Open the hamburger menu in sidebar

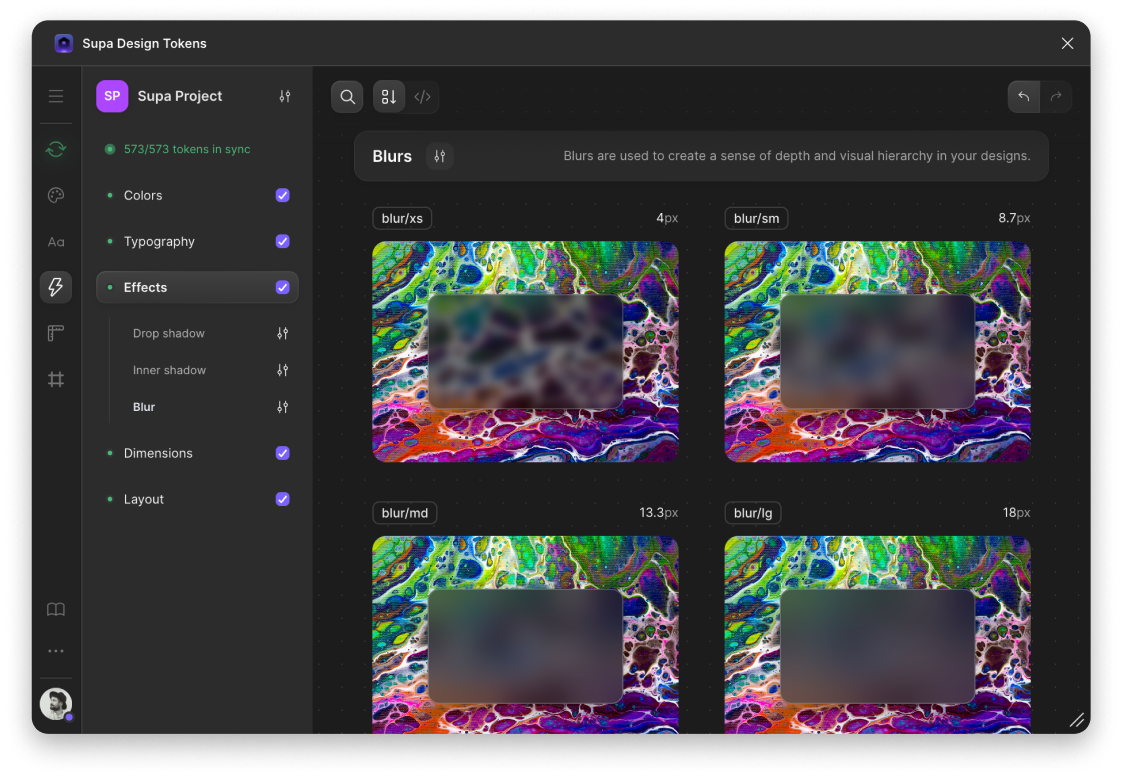click(x=56, y=96)
